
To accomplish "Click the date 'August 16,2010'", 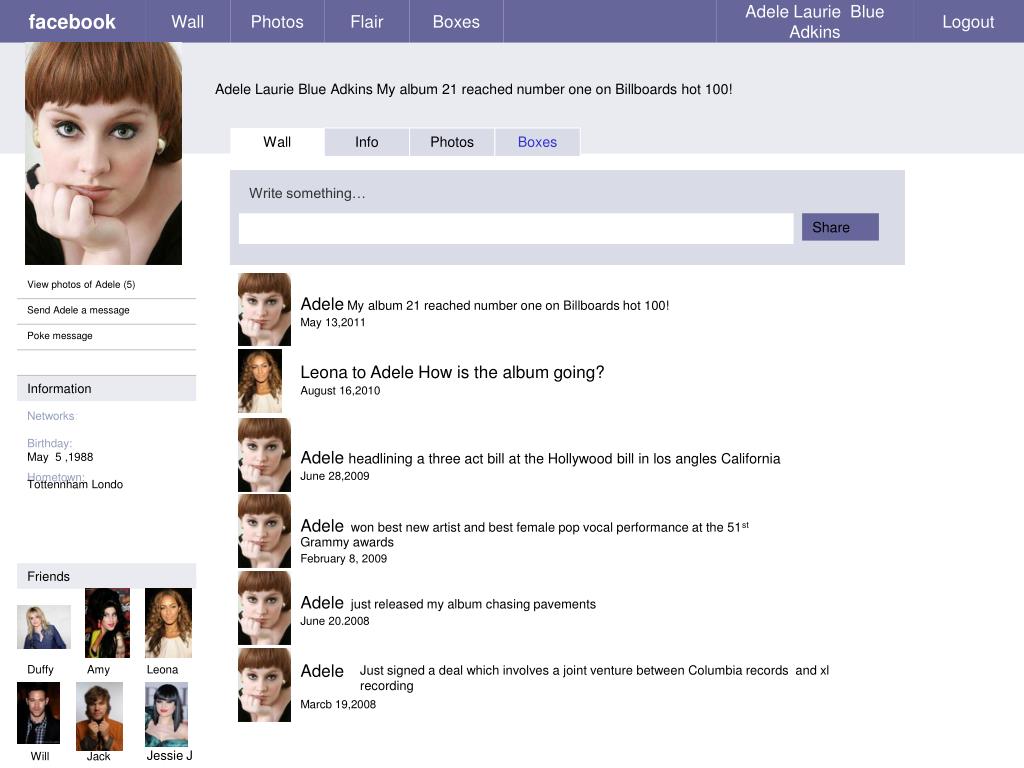I will pyautogui.click(x=340, y=391).
